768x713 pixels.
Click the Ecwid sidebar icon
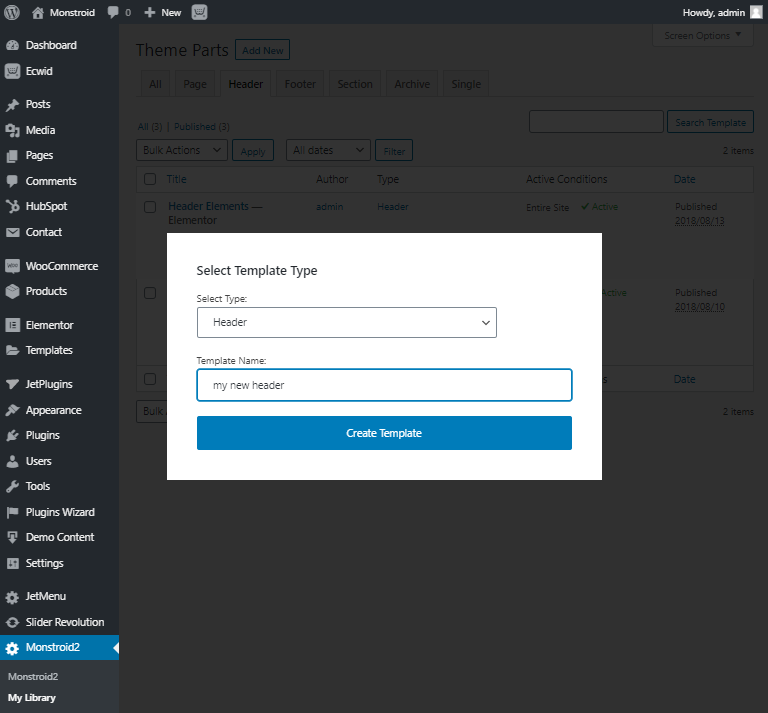pos(13,71)
